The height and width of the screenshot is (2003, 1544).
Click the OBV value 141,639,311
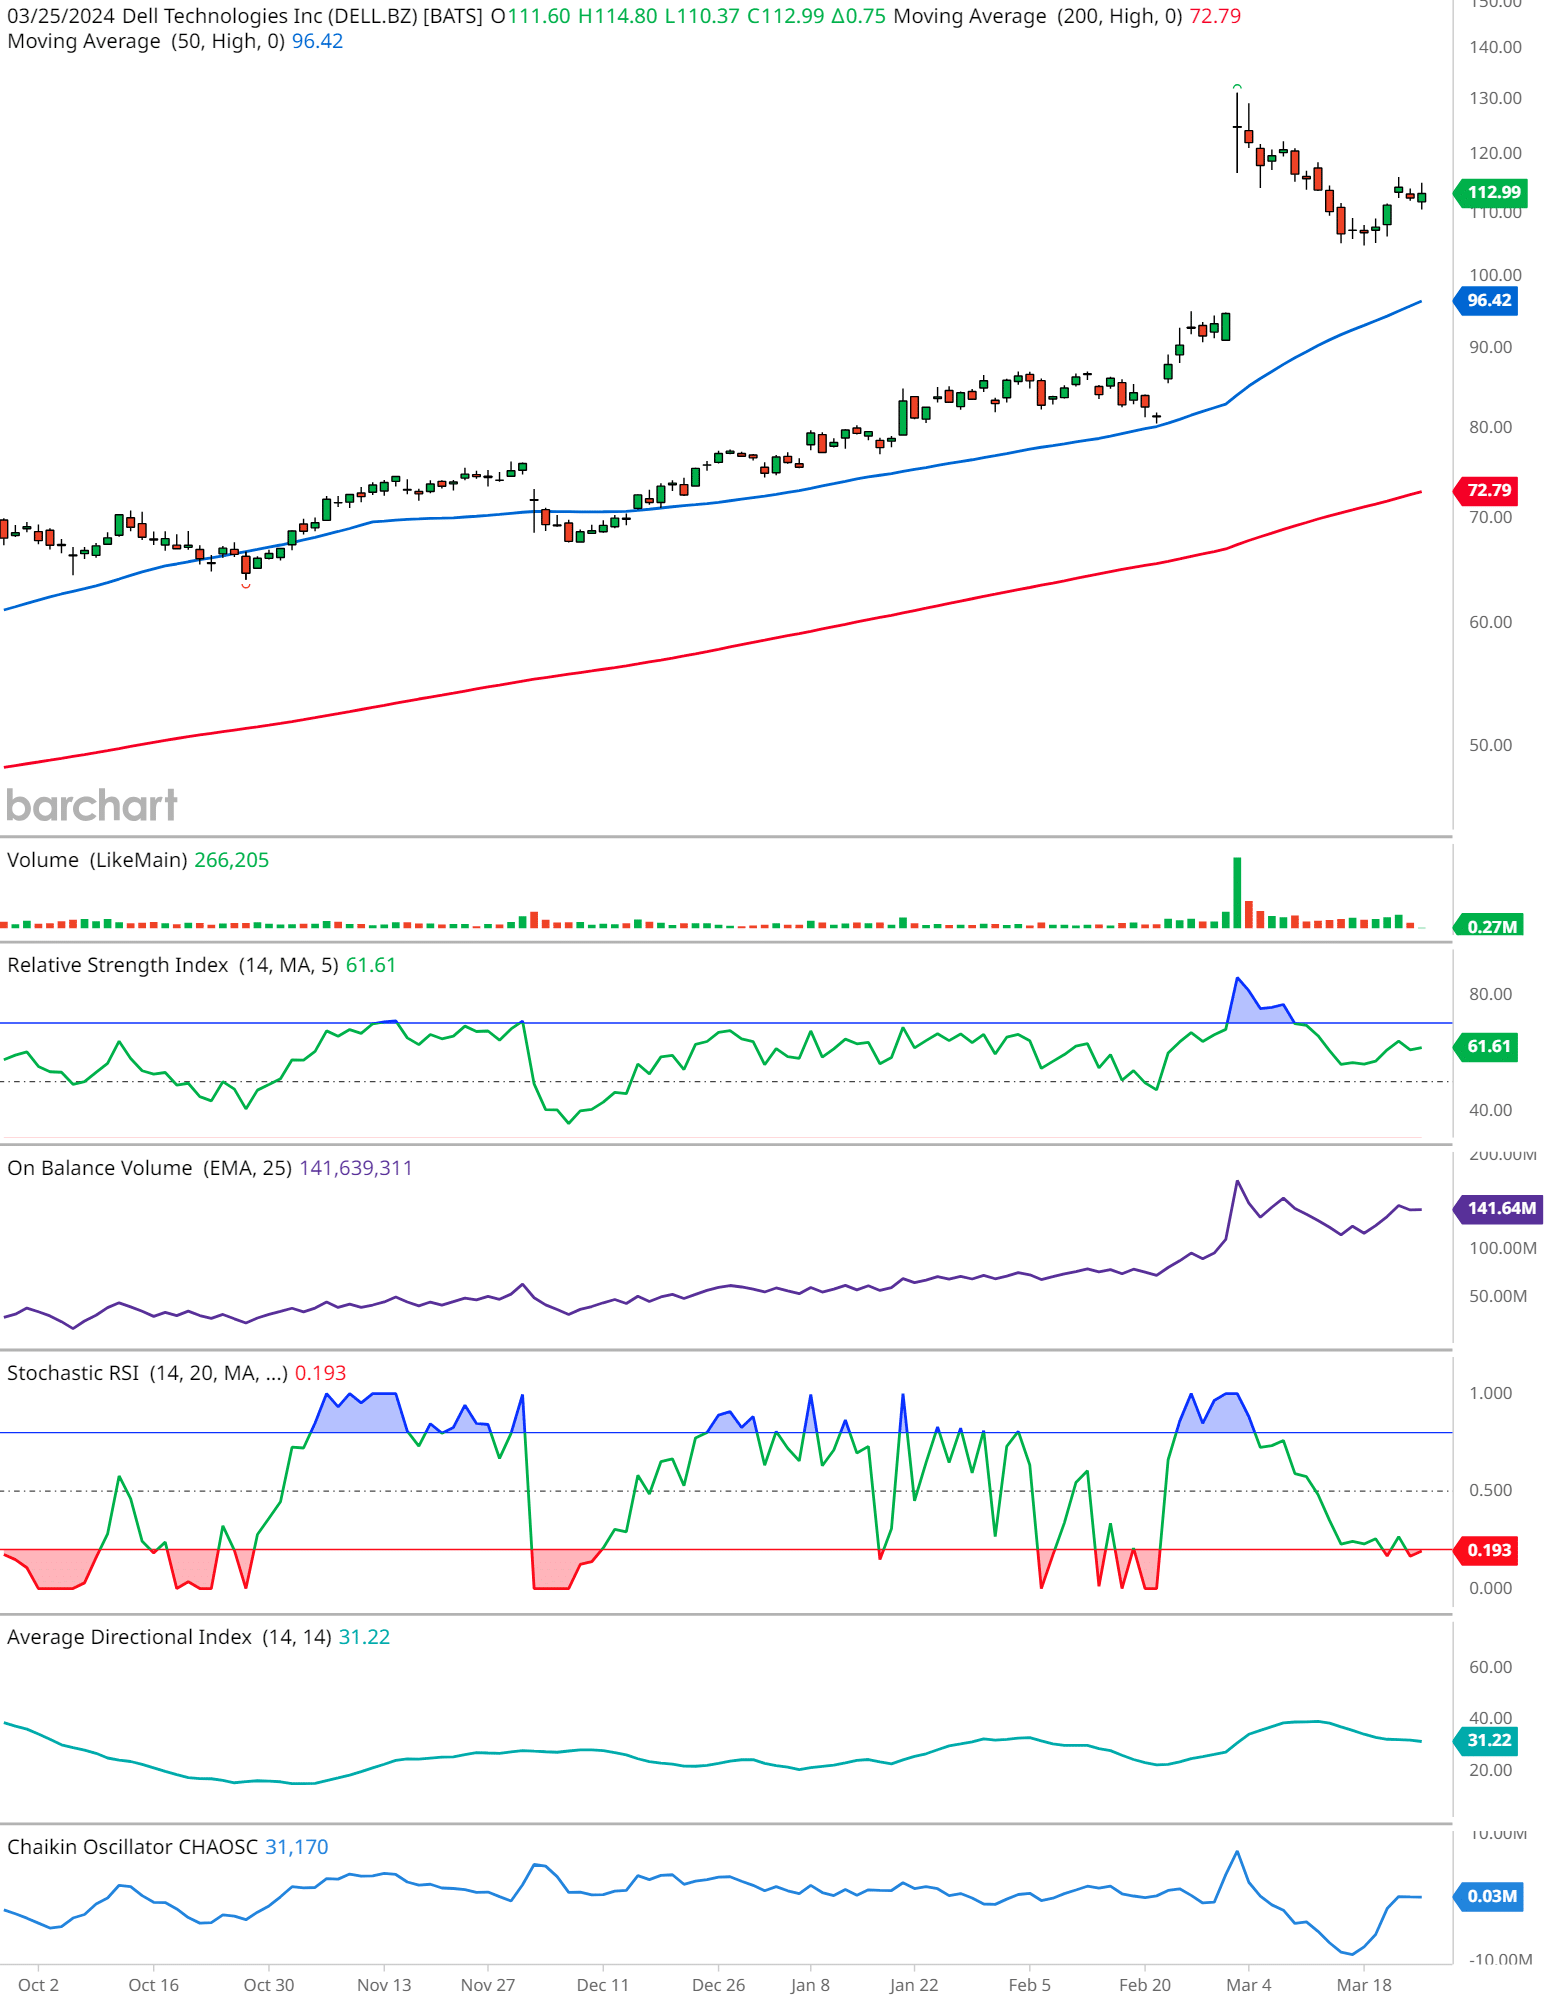[356, 1168]
